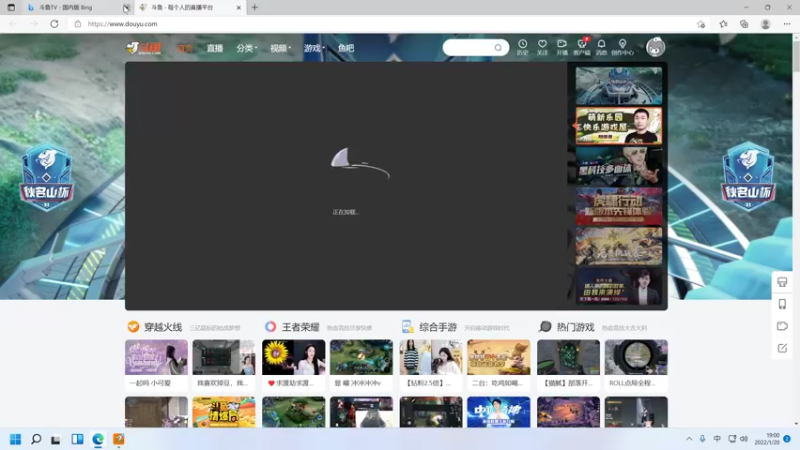Open the 消息 notification bell
Screen dimensions: 800x450
pyautogui.click(x=602, y=47)
